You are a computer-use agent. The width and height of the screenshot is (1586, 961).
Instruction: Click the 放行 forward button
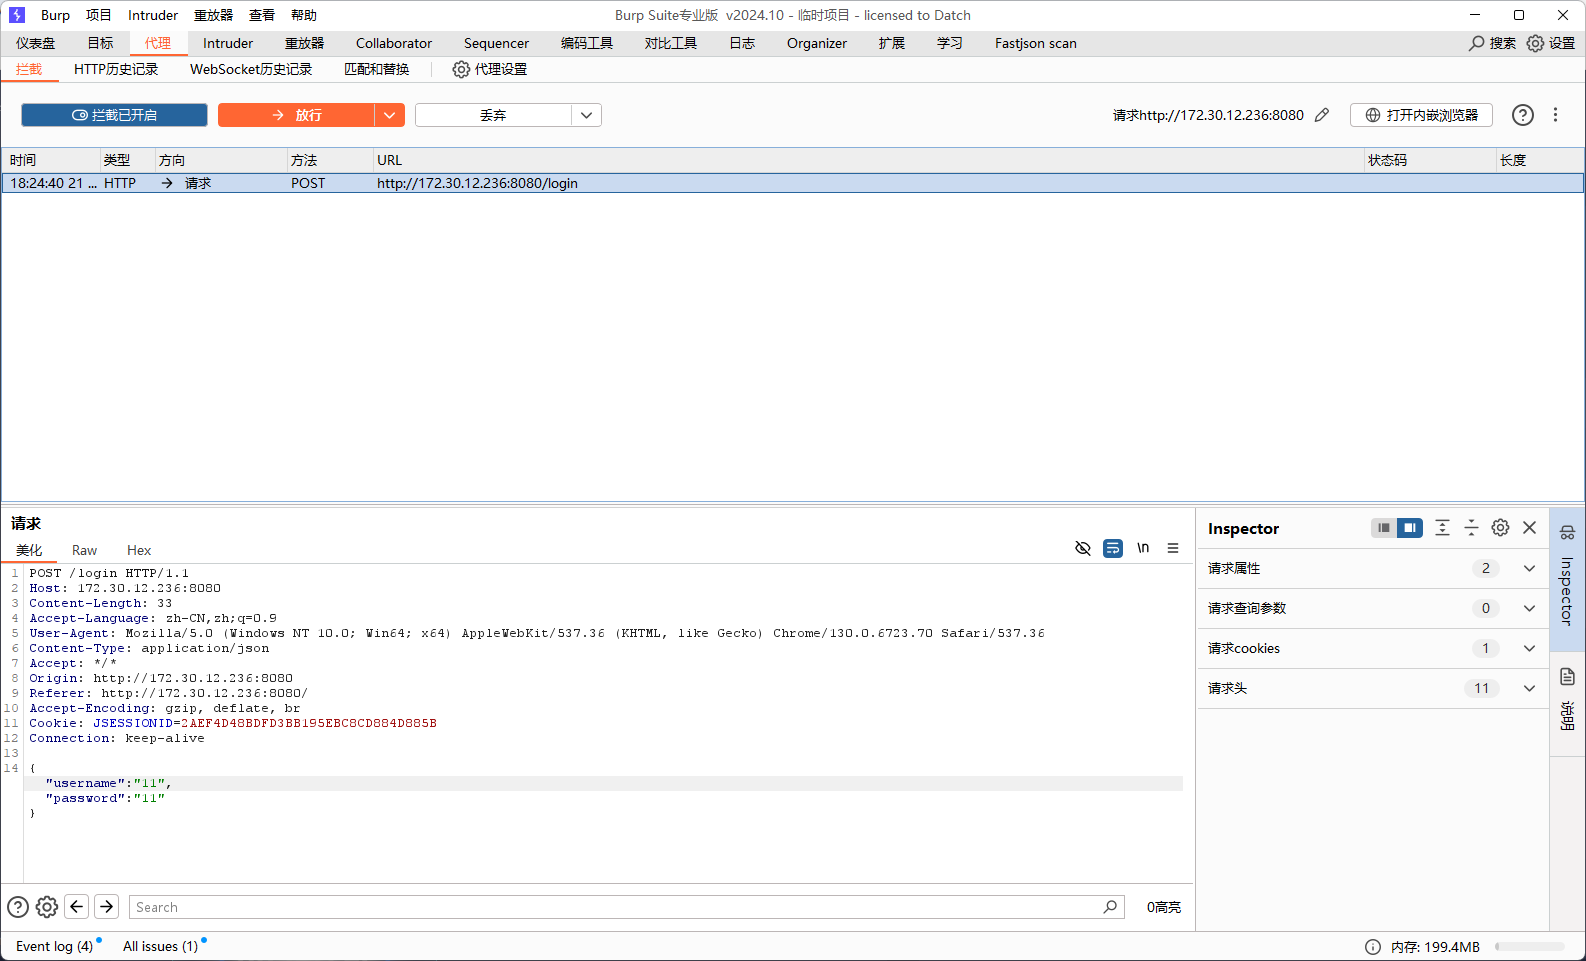(x=297, y=115)
